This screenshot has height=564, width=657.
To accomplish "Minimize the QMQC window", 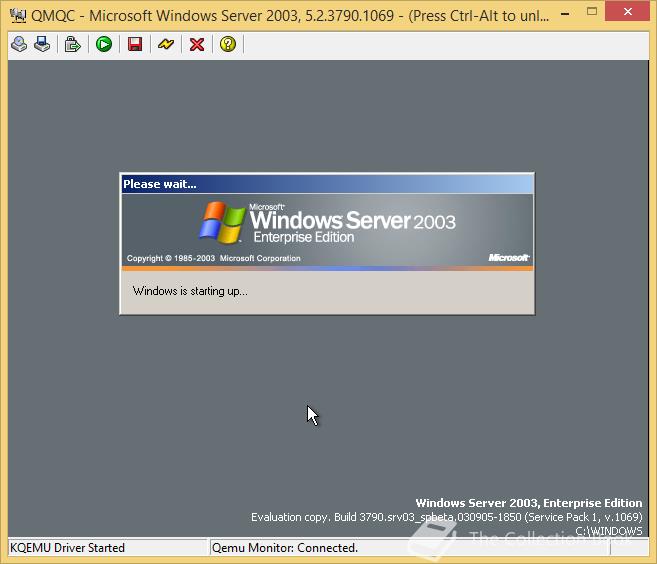I will (x=565, y=14).
